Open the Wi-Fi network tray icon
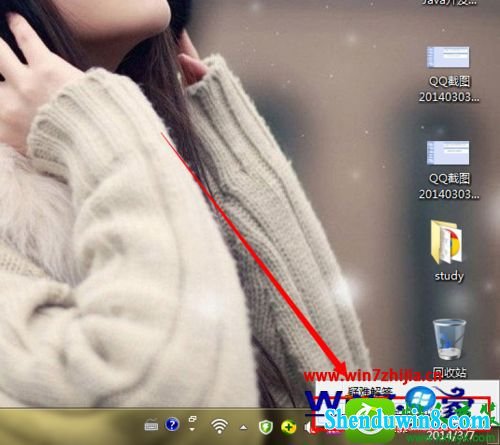 (x=219, y=426)
